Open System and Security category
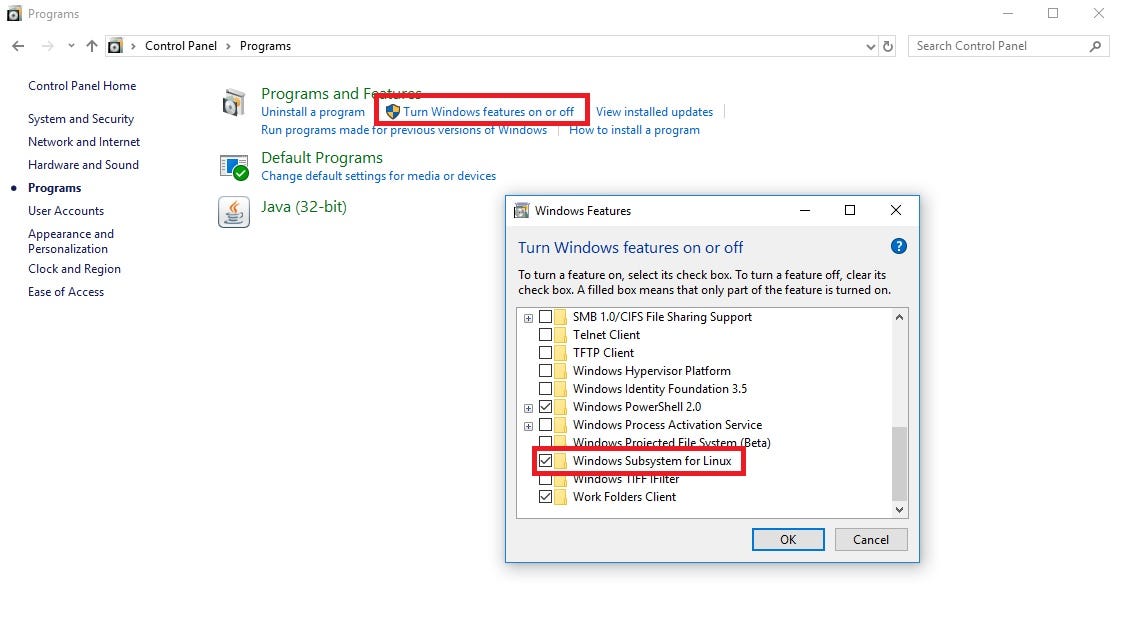 point(81,119)
